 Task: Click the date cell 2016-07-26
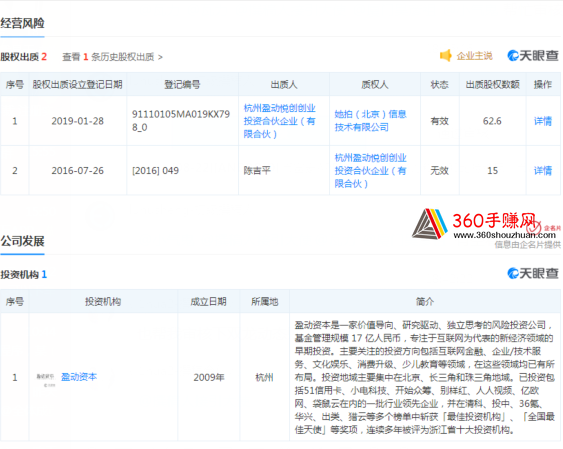pyautogui.click(x=77, y=170)
